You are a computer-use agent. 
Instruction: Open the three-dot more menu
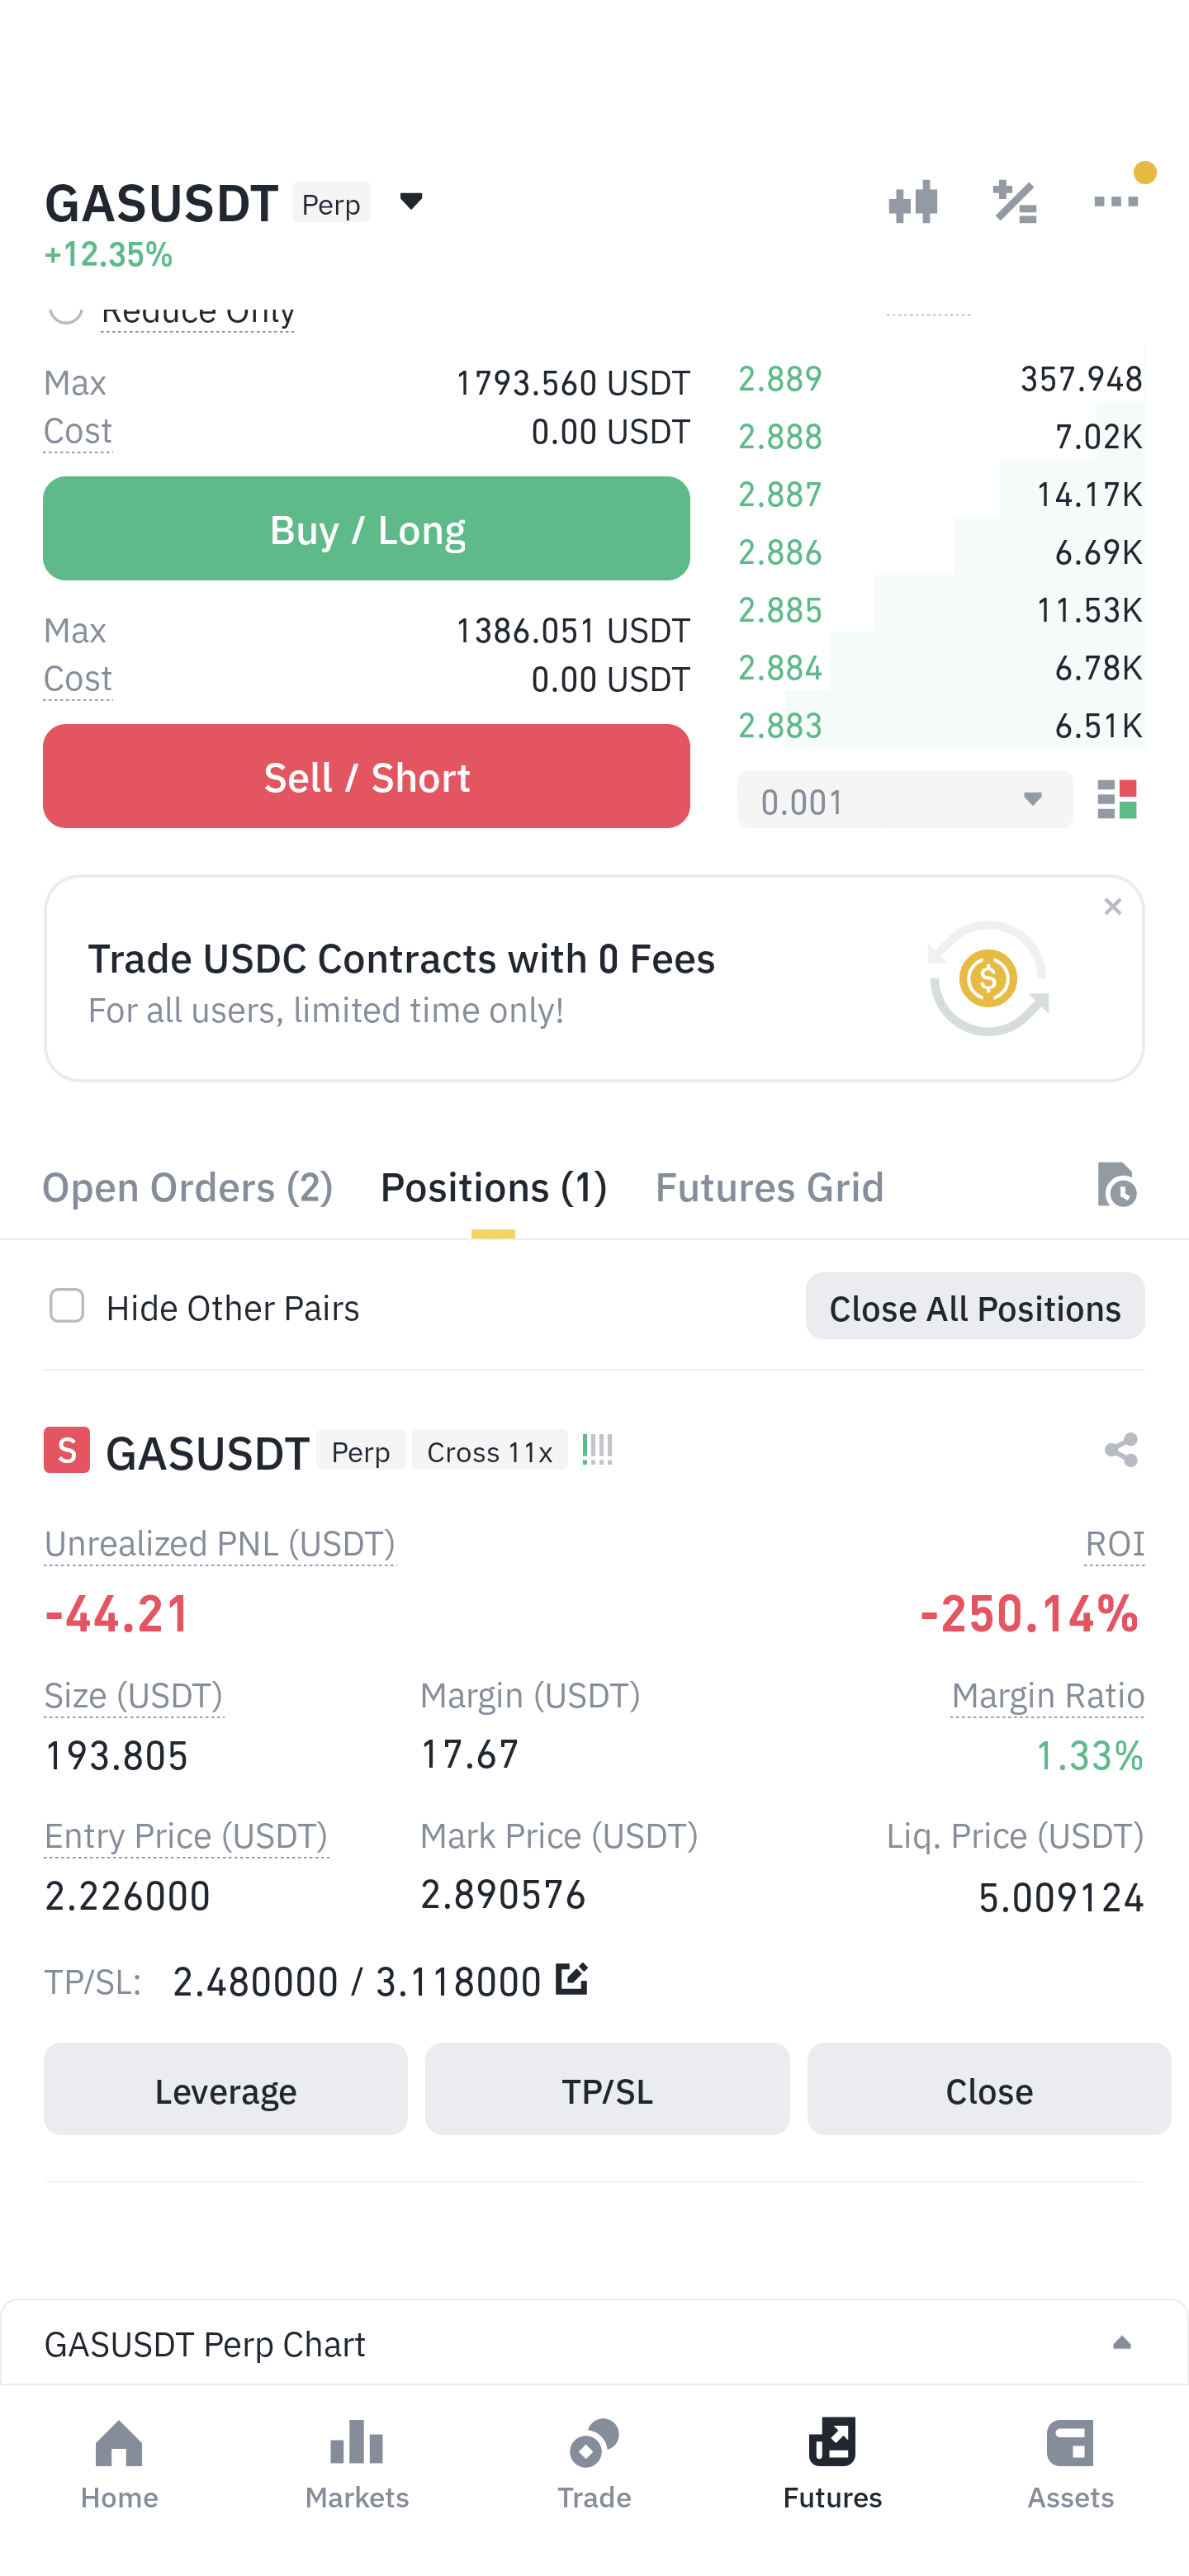click(x=1116, y=202)
